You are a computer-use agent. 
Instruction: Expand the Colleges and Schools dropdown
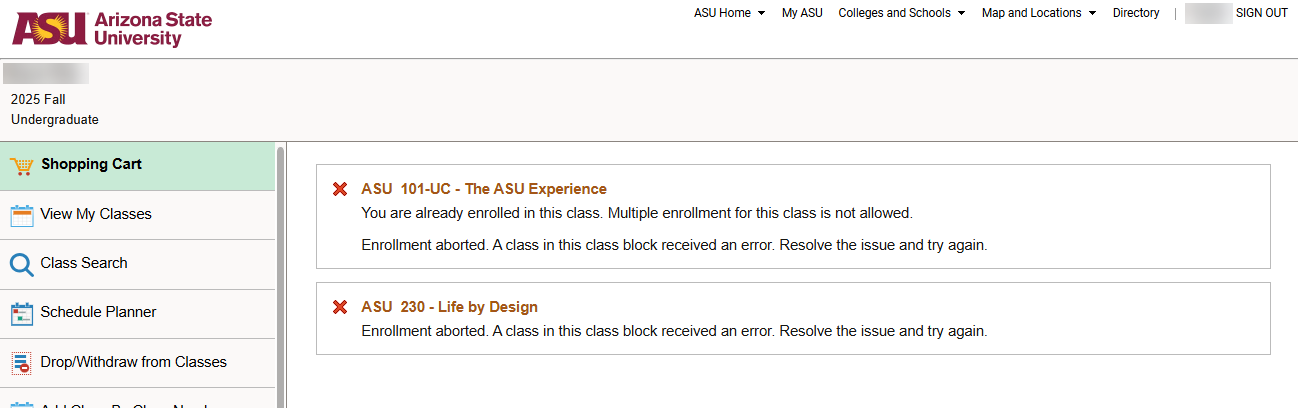click(901, 13)
